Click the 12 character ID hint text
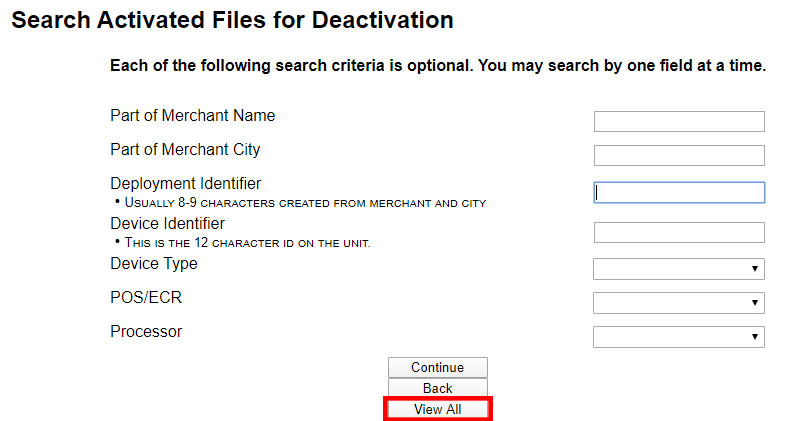This screenshot has height=421, width=804. point(247,243)
